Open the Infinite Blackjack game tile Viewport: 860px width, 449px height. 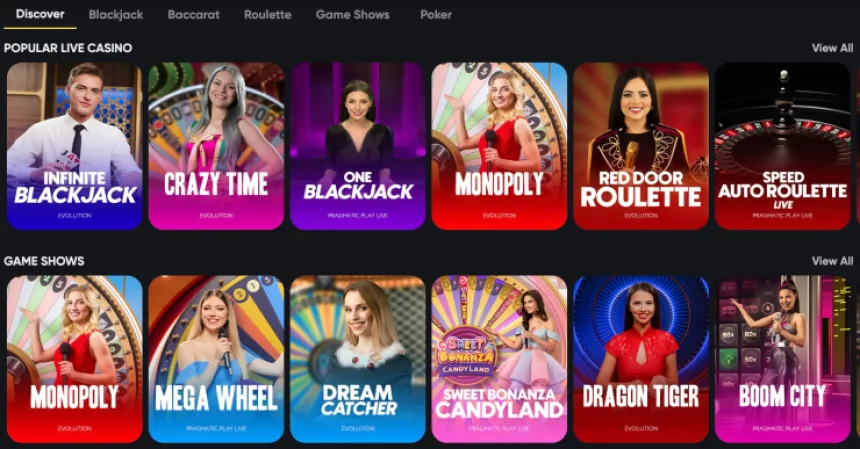tap(75, 146)
